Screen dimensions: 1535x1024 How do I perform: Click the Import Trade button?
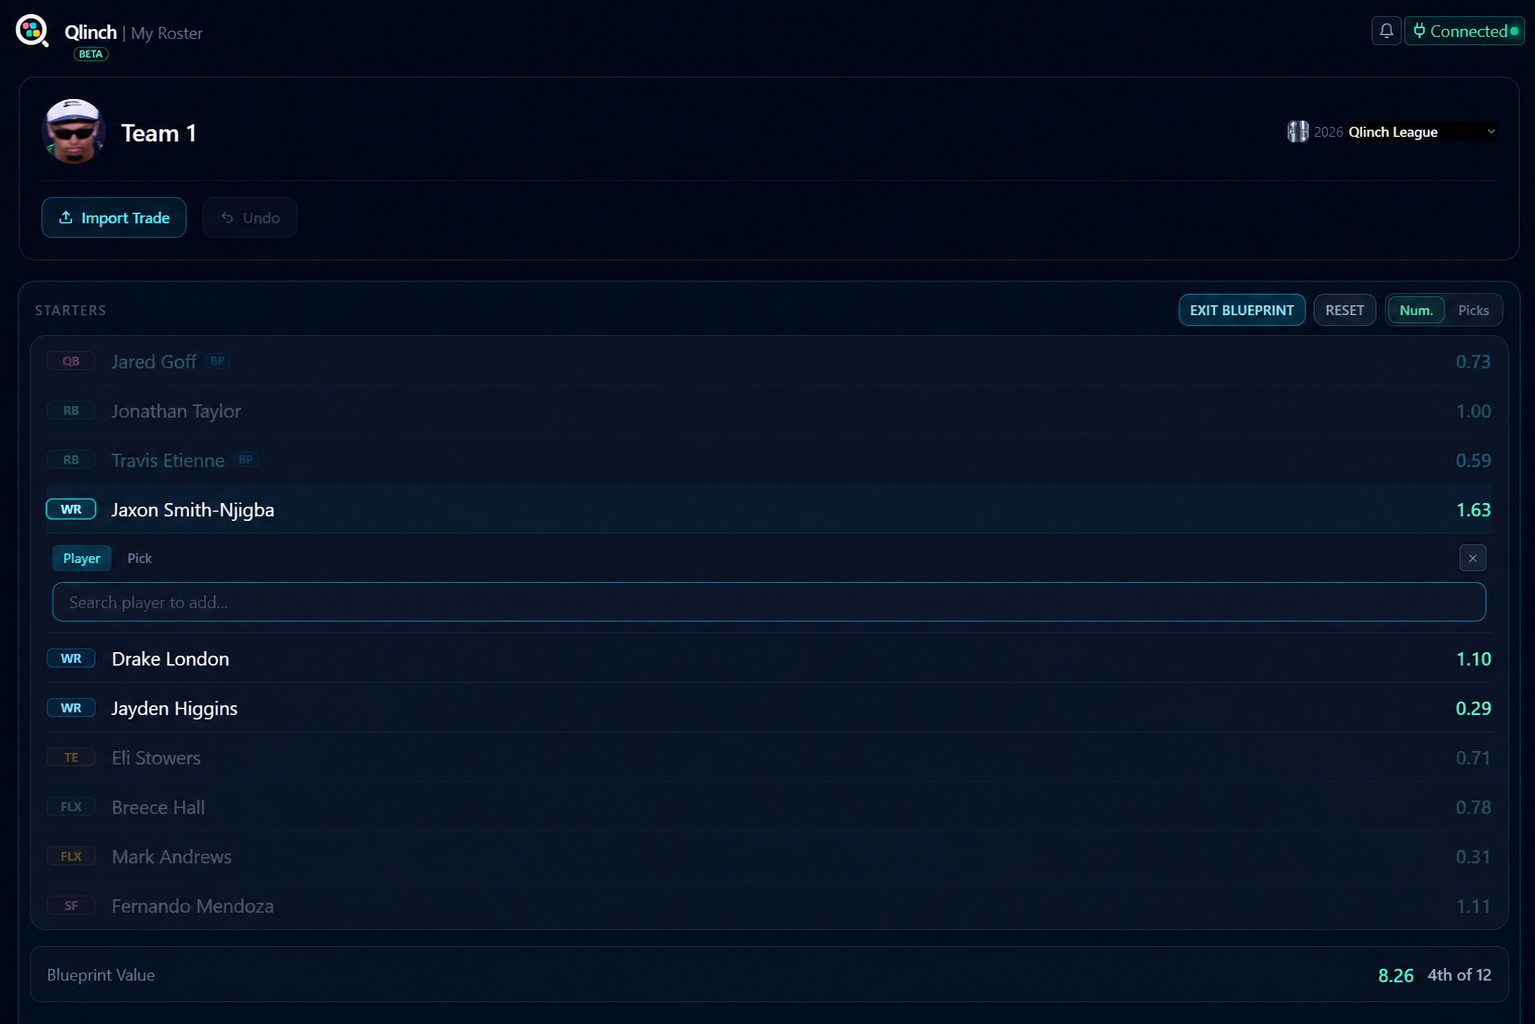click(x=114, y=218)
